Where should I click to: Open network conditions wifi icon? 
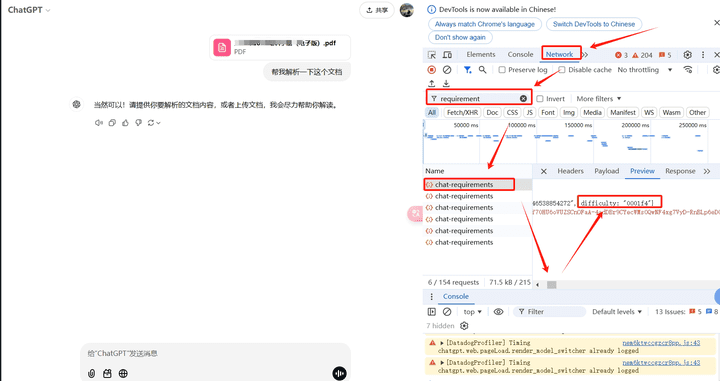tap(687, 70)
